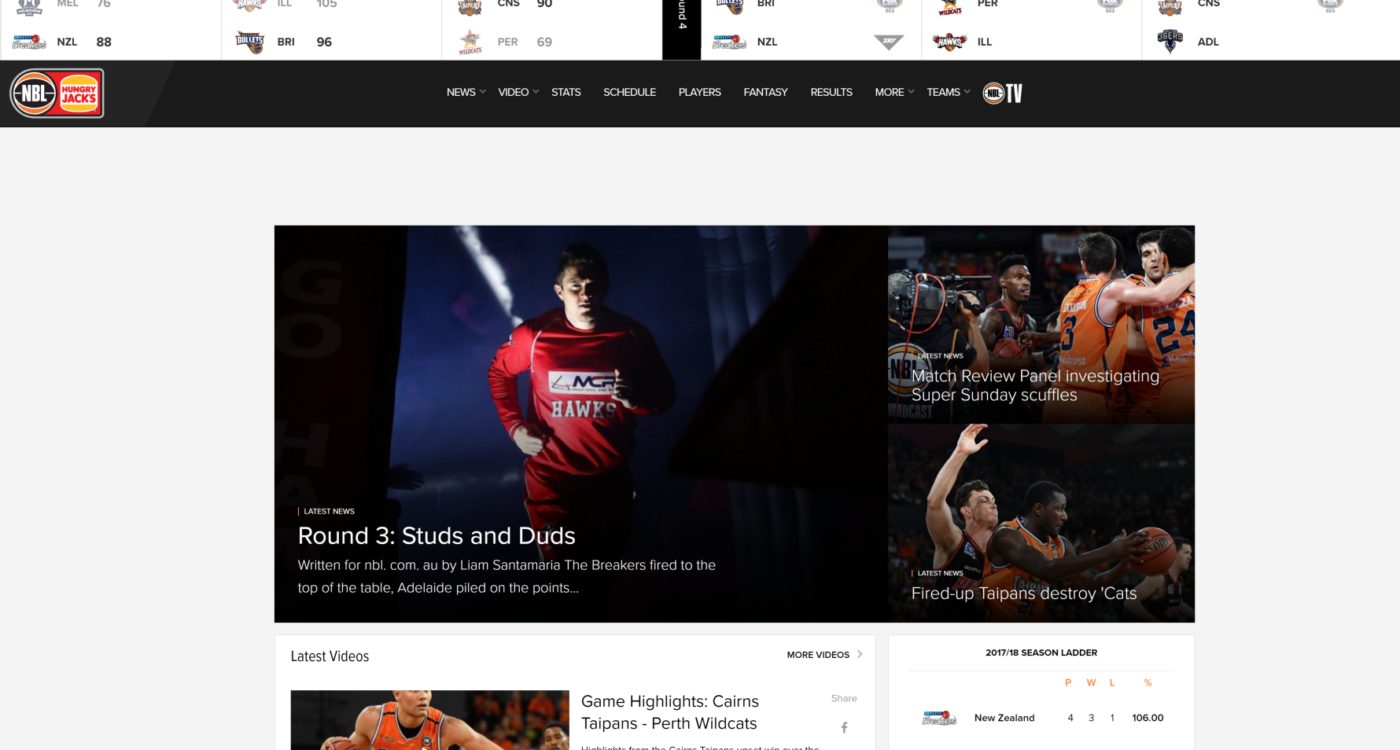Open the STATS menu item
Image resolution: width=1400 pixels, height=750 pixels.
(566, 92)
